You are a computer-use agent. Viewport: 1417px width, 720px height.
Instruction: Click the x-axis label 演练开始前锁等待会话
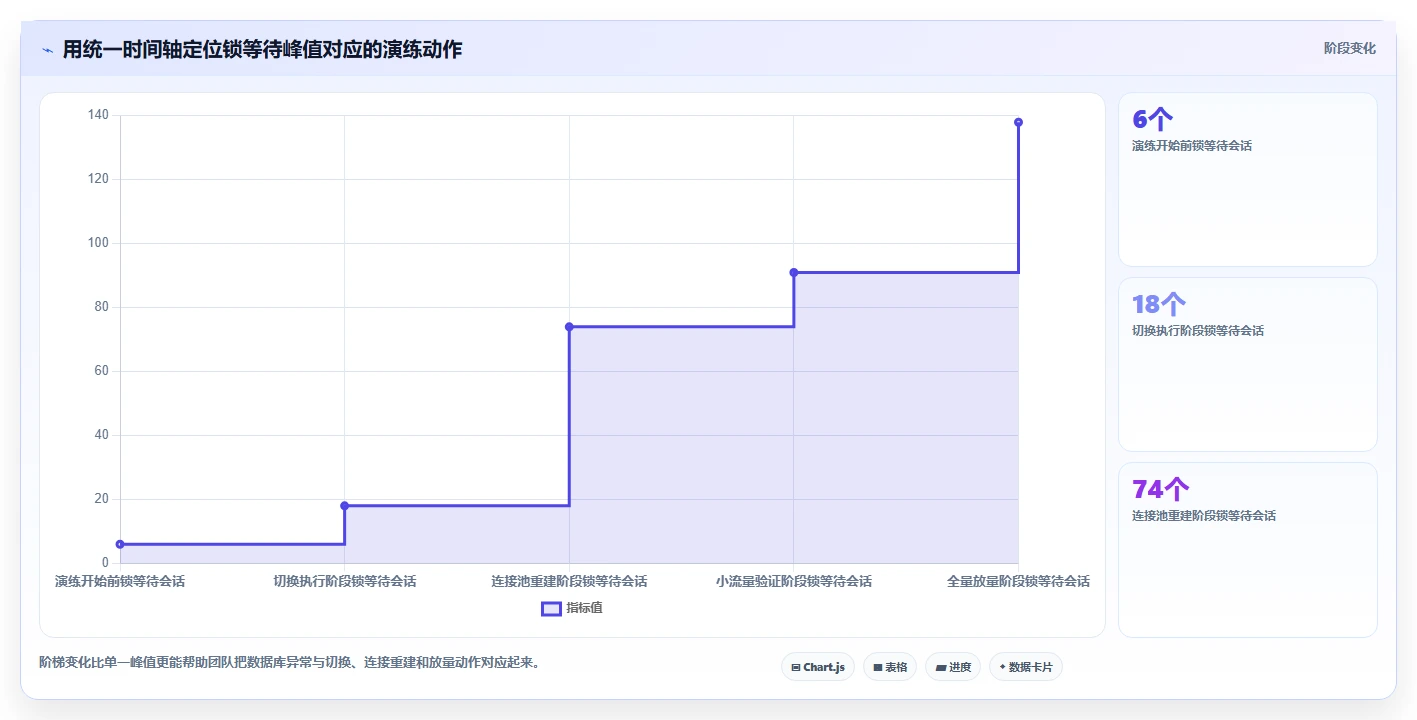(x=120, y=581)
